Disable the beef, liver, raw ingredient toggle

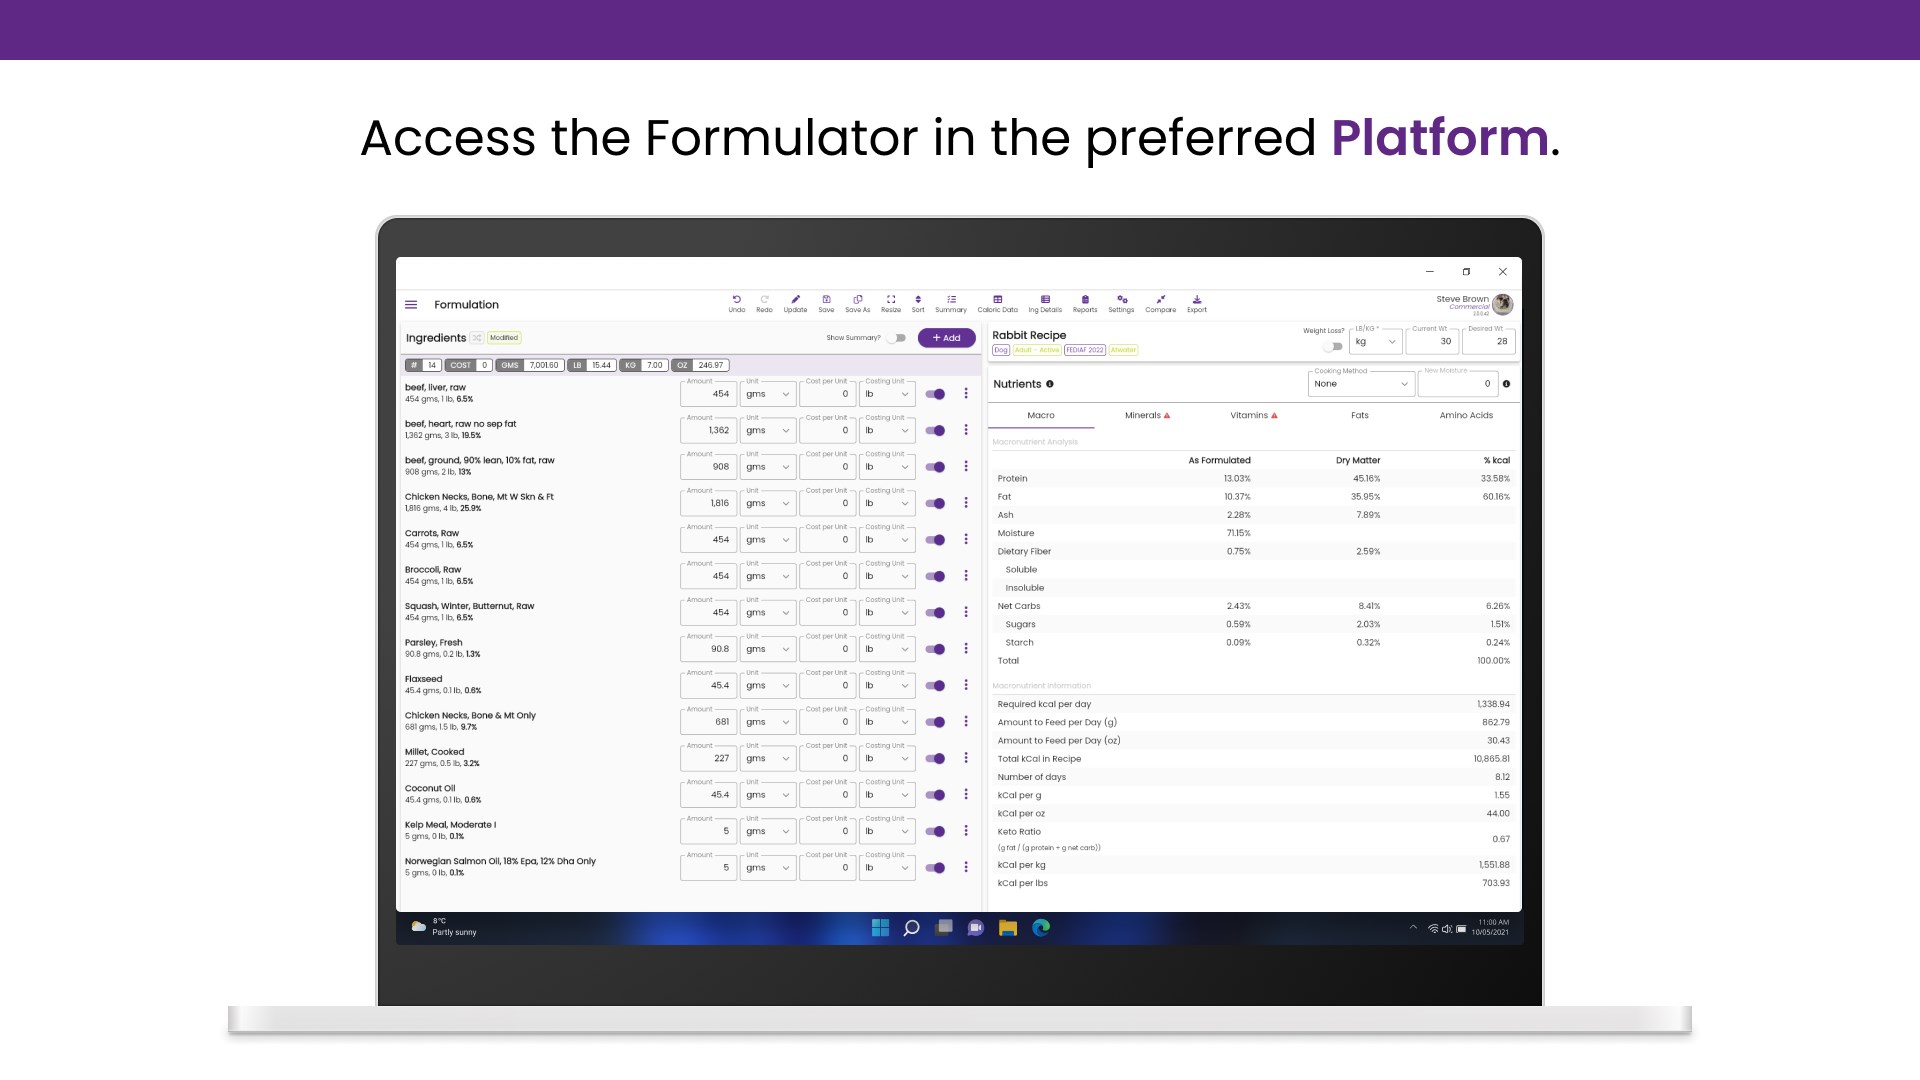(936, 394)
